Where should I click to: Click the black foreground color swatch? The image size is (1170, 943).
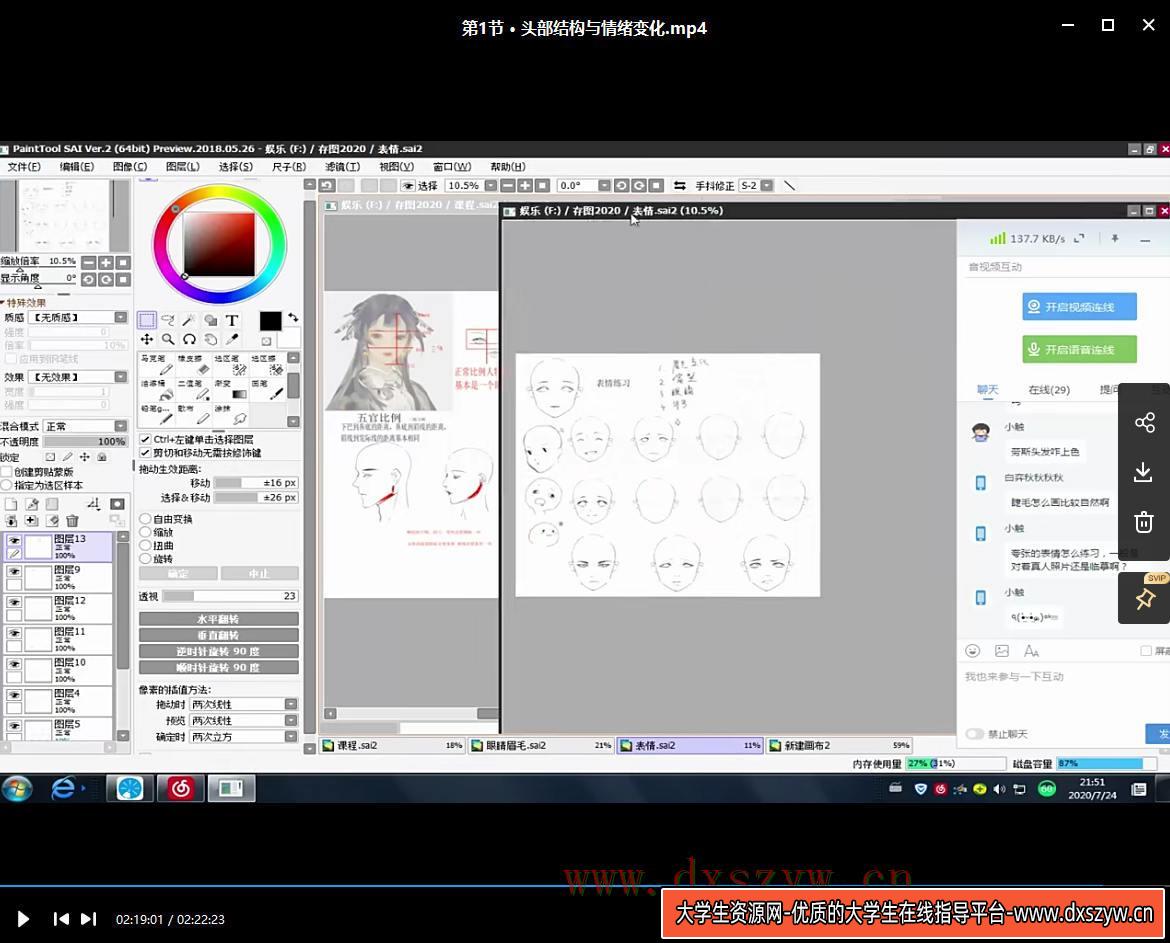(270, 321)
